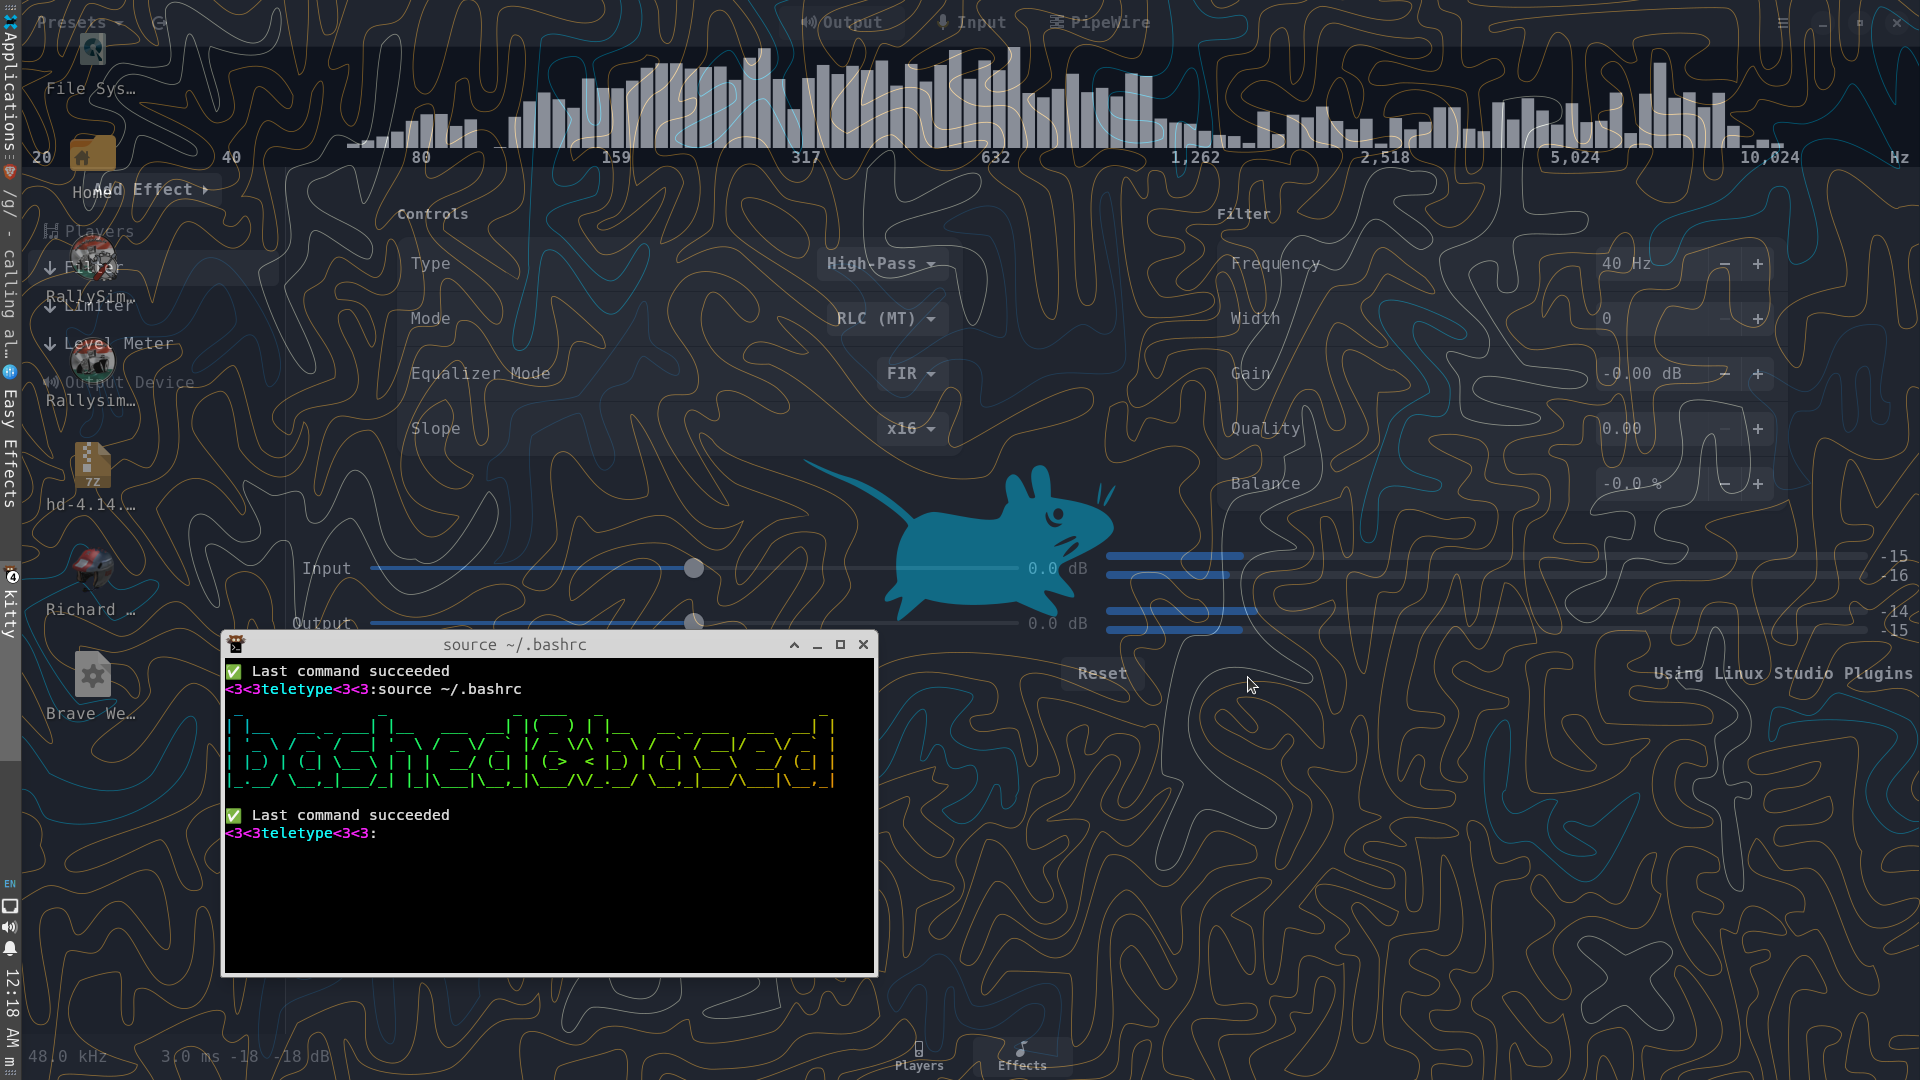Screen dimensions: 1920x1080
Task: Increase Balance with the plus button
Action: [x=1757, y=484]
